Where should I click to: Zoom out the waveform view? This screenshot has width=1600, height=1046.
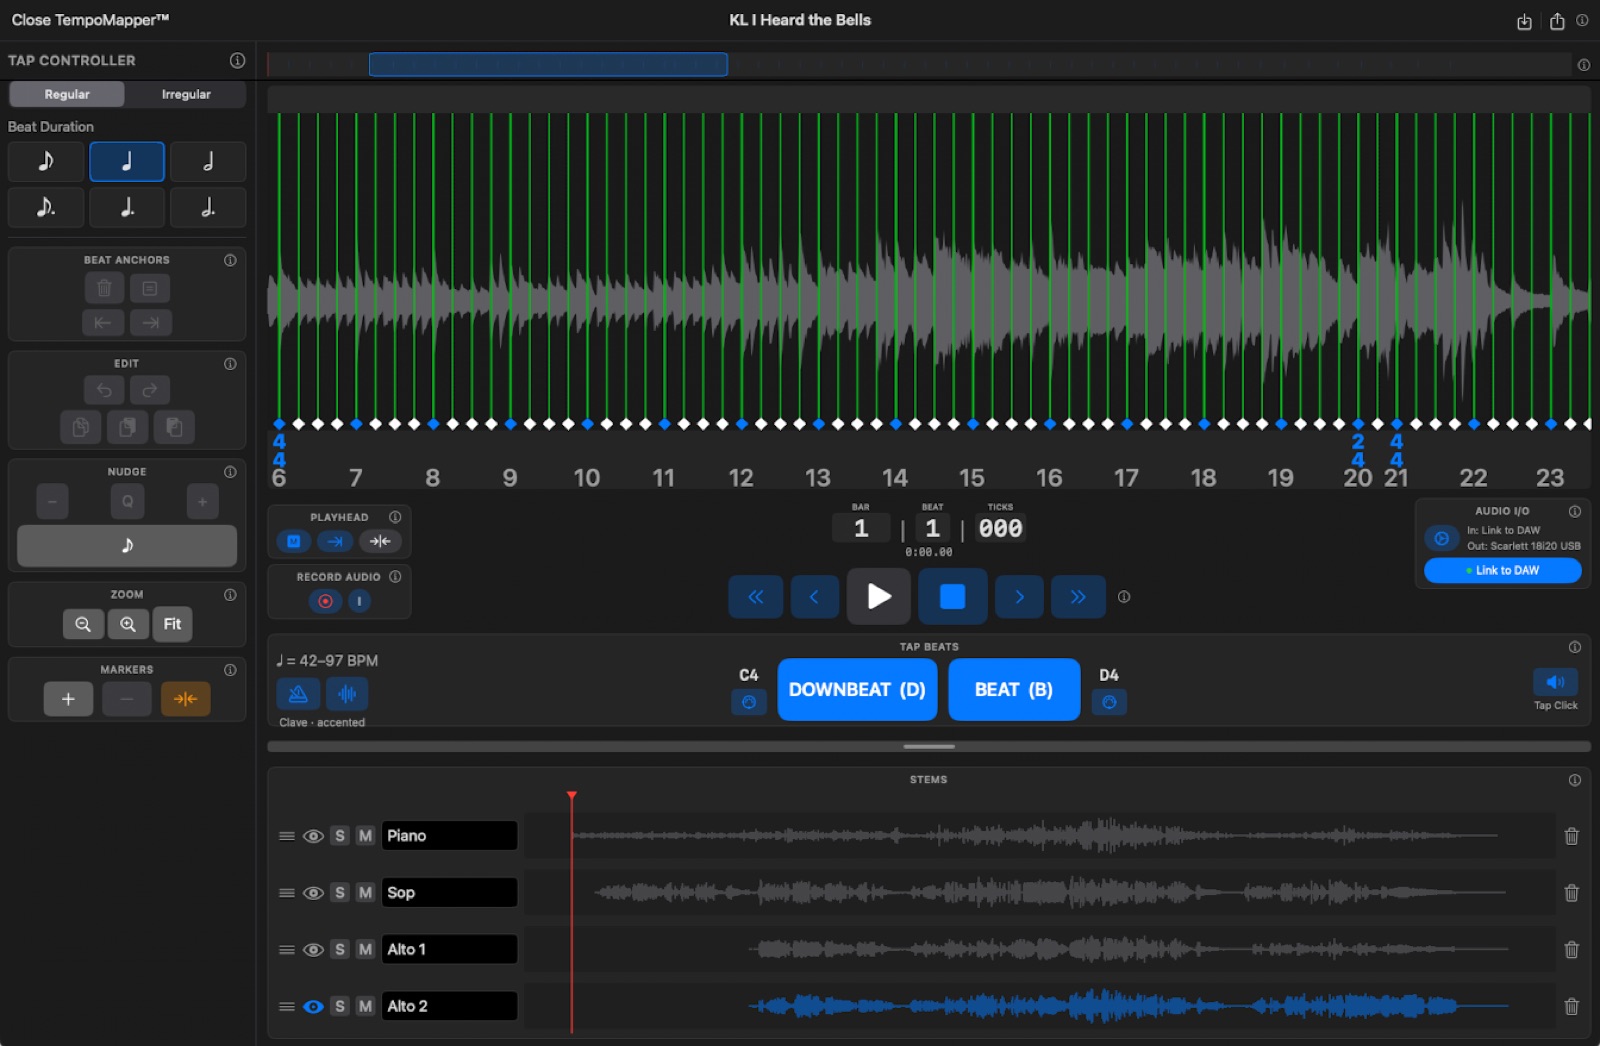click(x=83, y=624)
